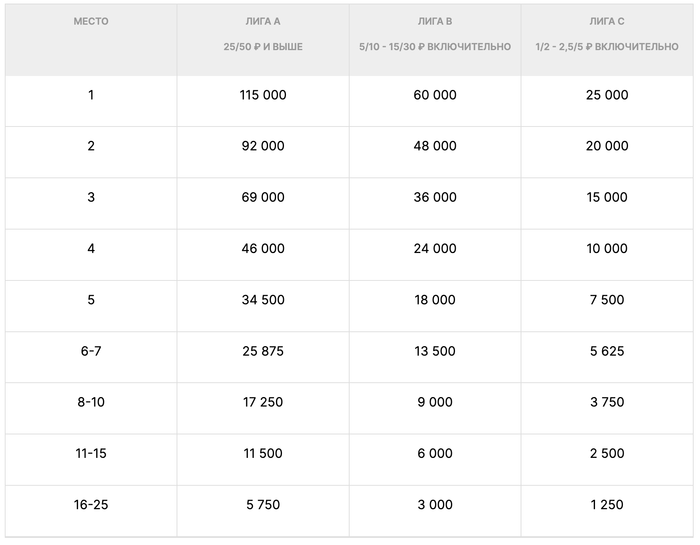The width and height of the screenshot is (700, 545).
Task: Select the 25 875 prize value
Action: pos(263,351)
